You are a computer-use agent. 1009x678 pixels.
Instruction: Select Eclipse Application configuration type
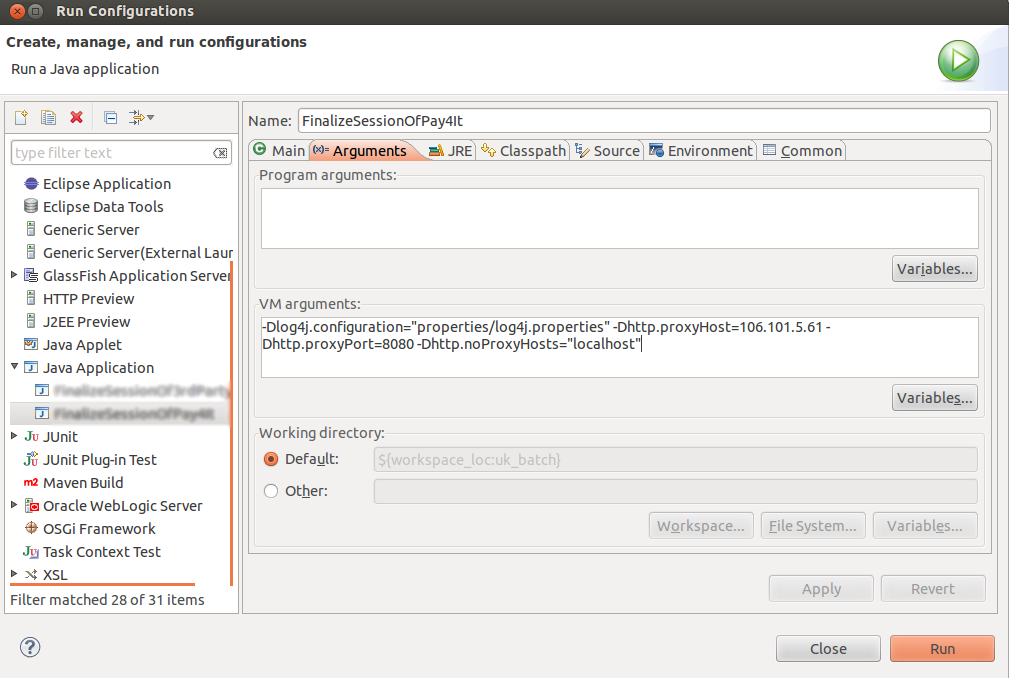tap(107, 184)
